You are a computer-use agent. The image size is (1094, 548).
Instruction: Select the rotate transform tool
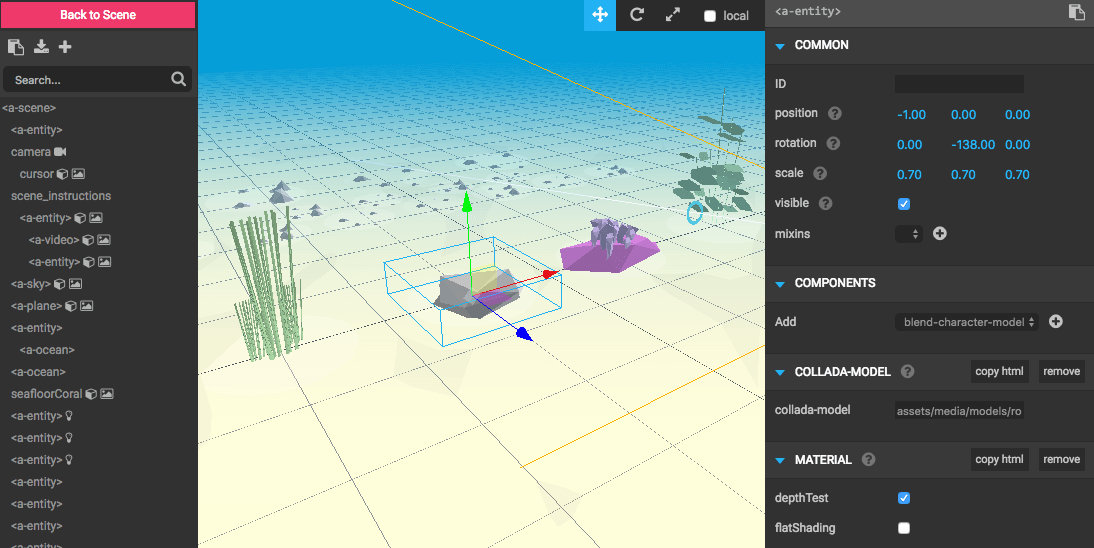(636, 15)
